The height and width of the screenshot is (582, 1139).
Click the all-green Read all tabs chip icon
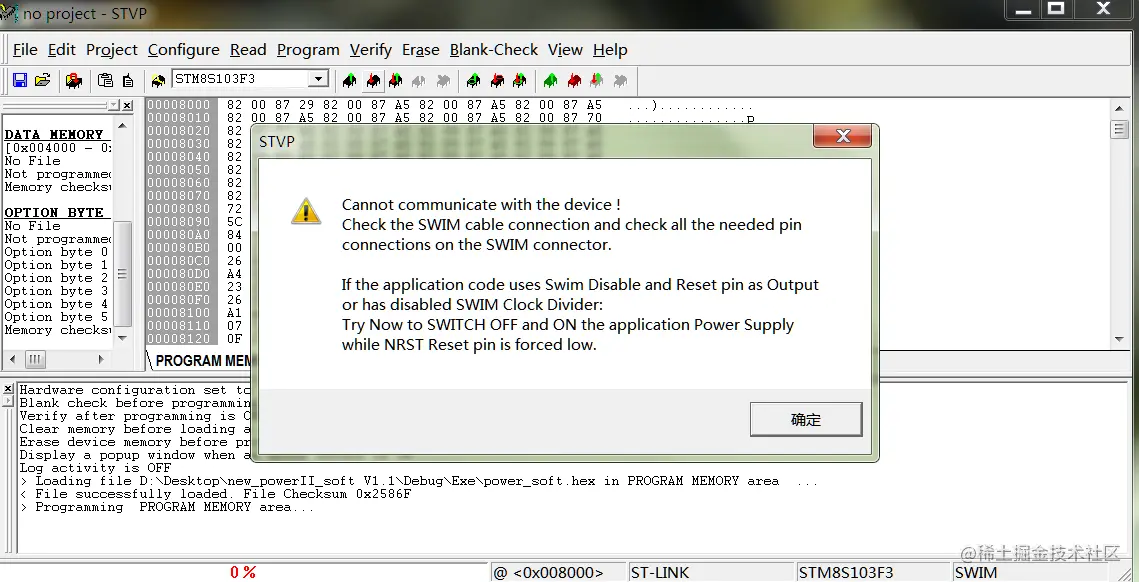point(551,80)
